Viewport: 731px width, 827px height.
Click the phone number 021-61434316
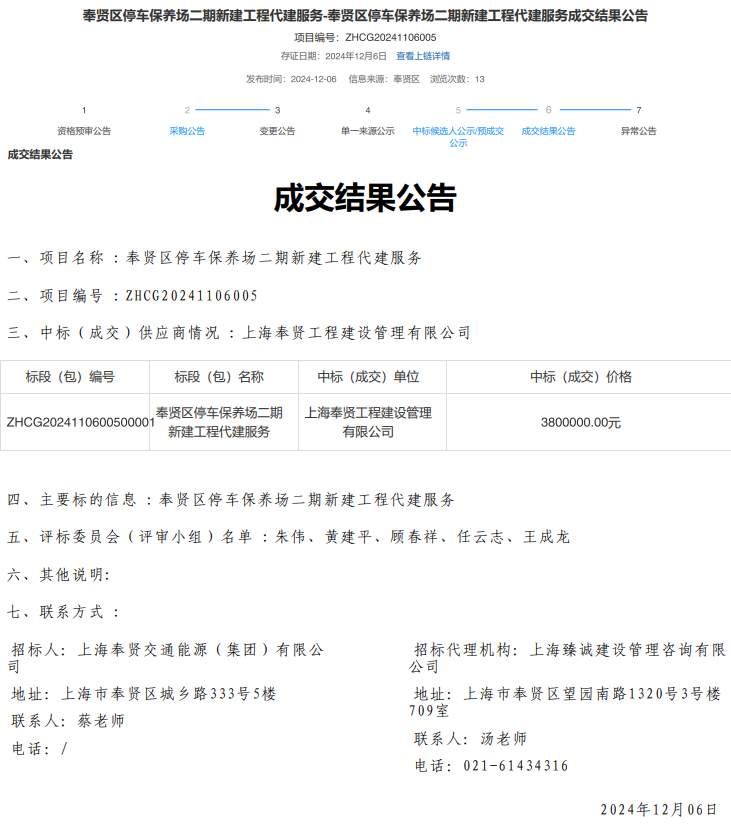[x=515, y=766]
